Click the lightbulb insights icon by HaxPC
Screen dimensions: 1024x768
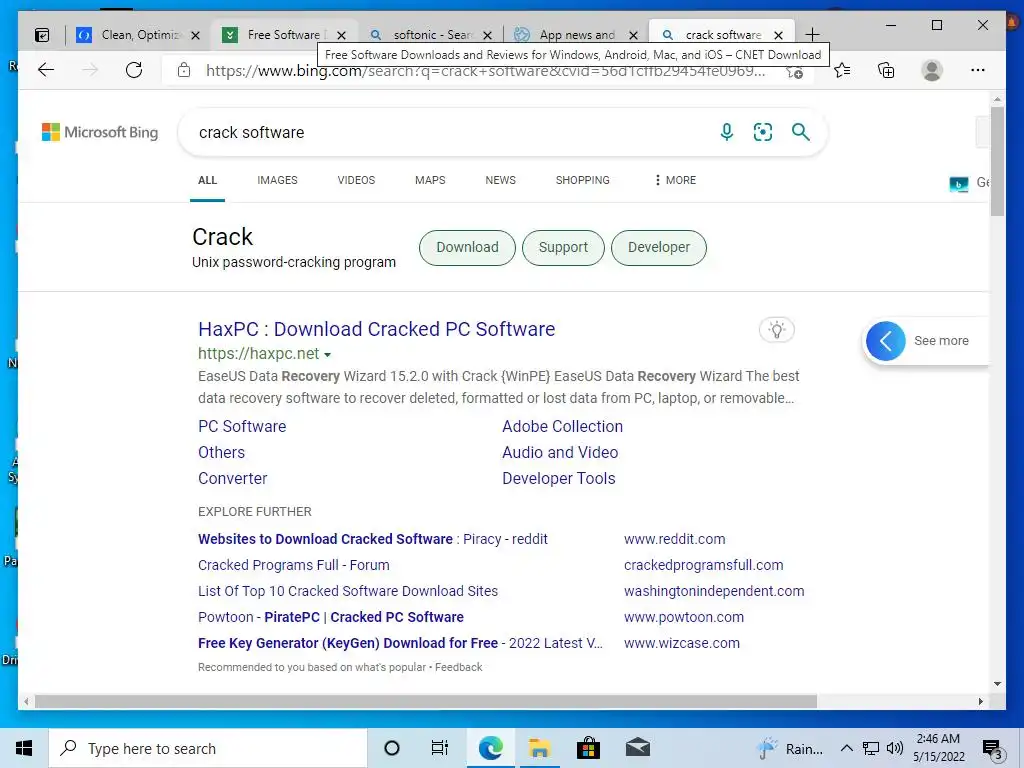[776, 330]
